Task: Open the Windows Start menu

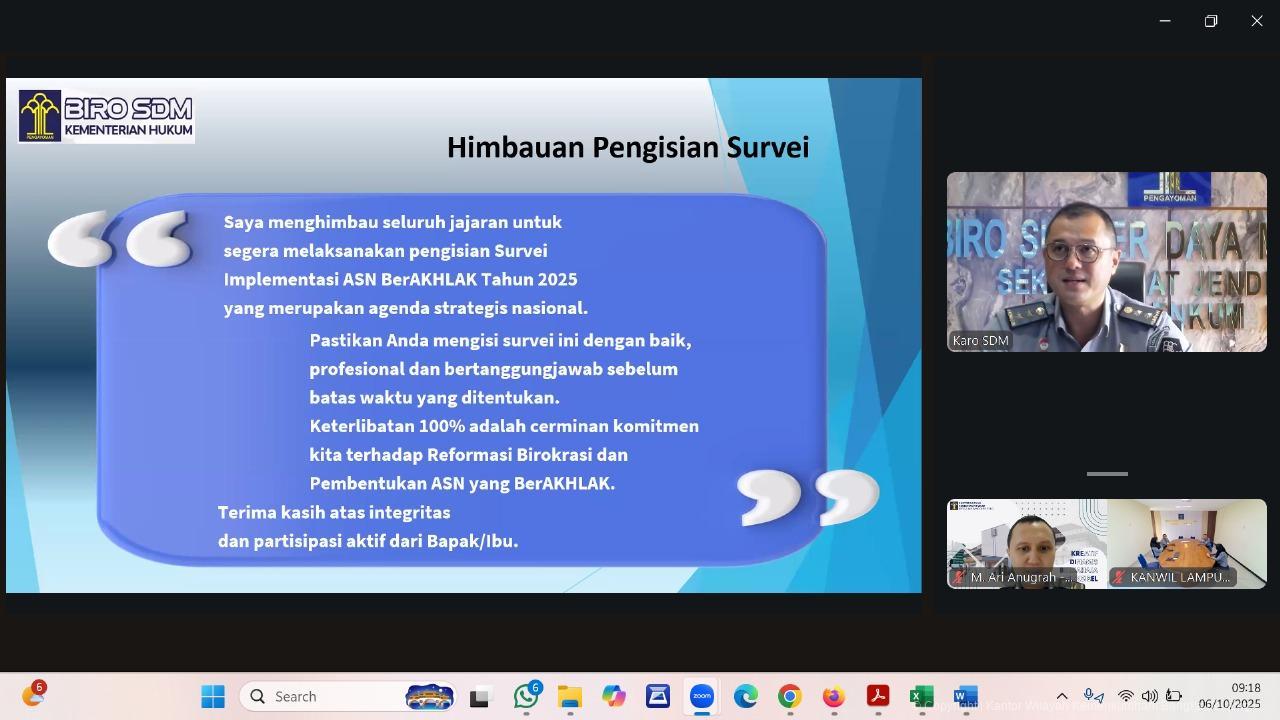Action: tap(213, 697)
